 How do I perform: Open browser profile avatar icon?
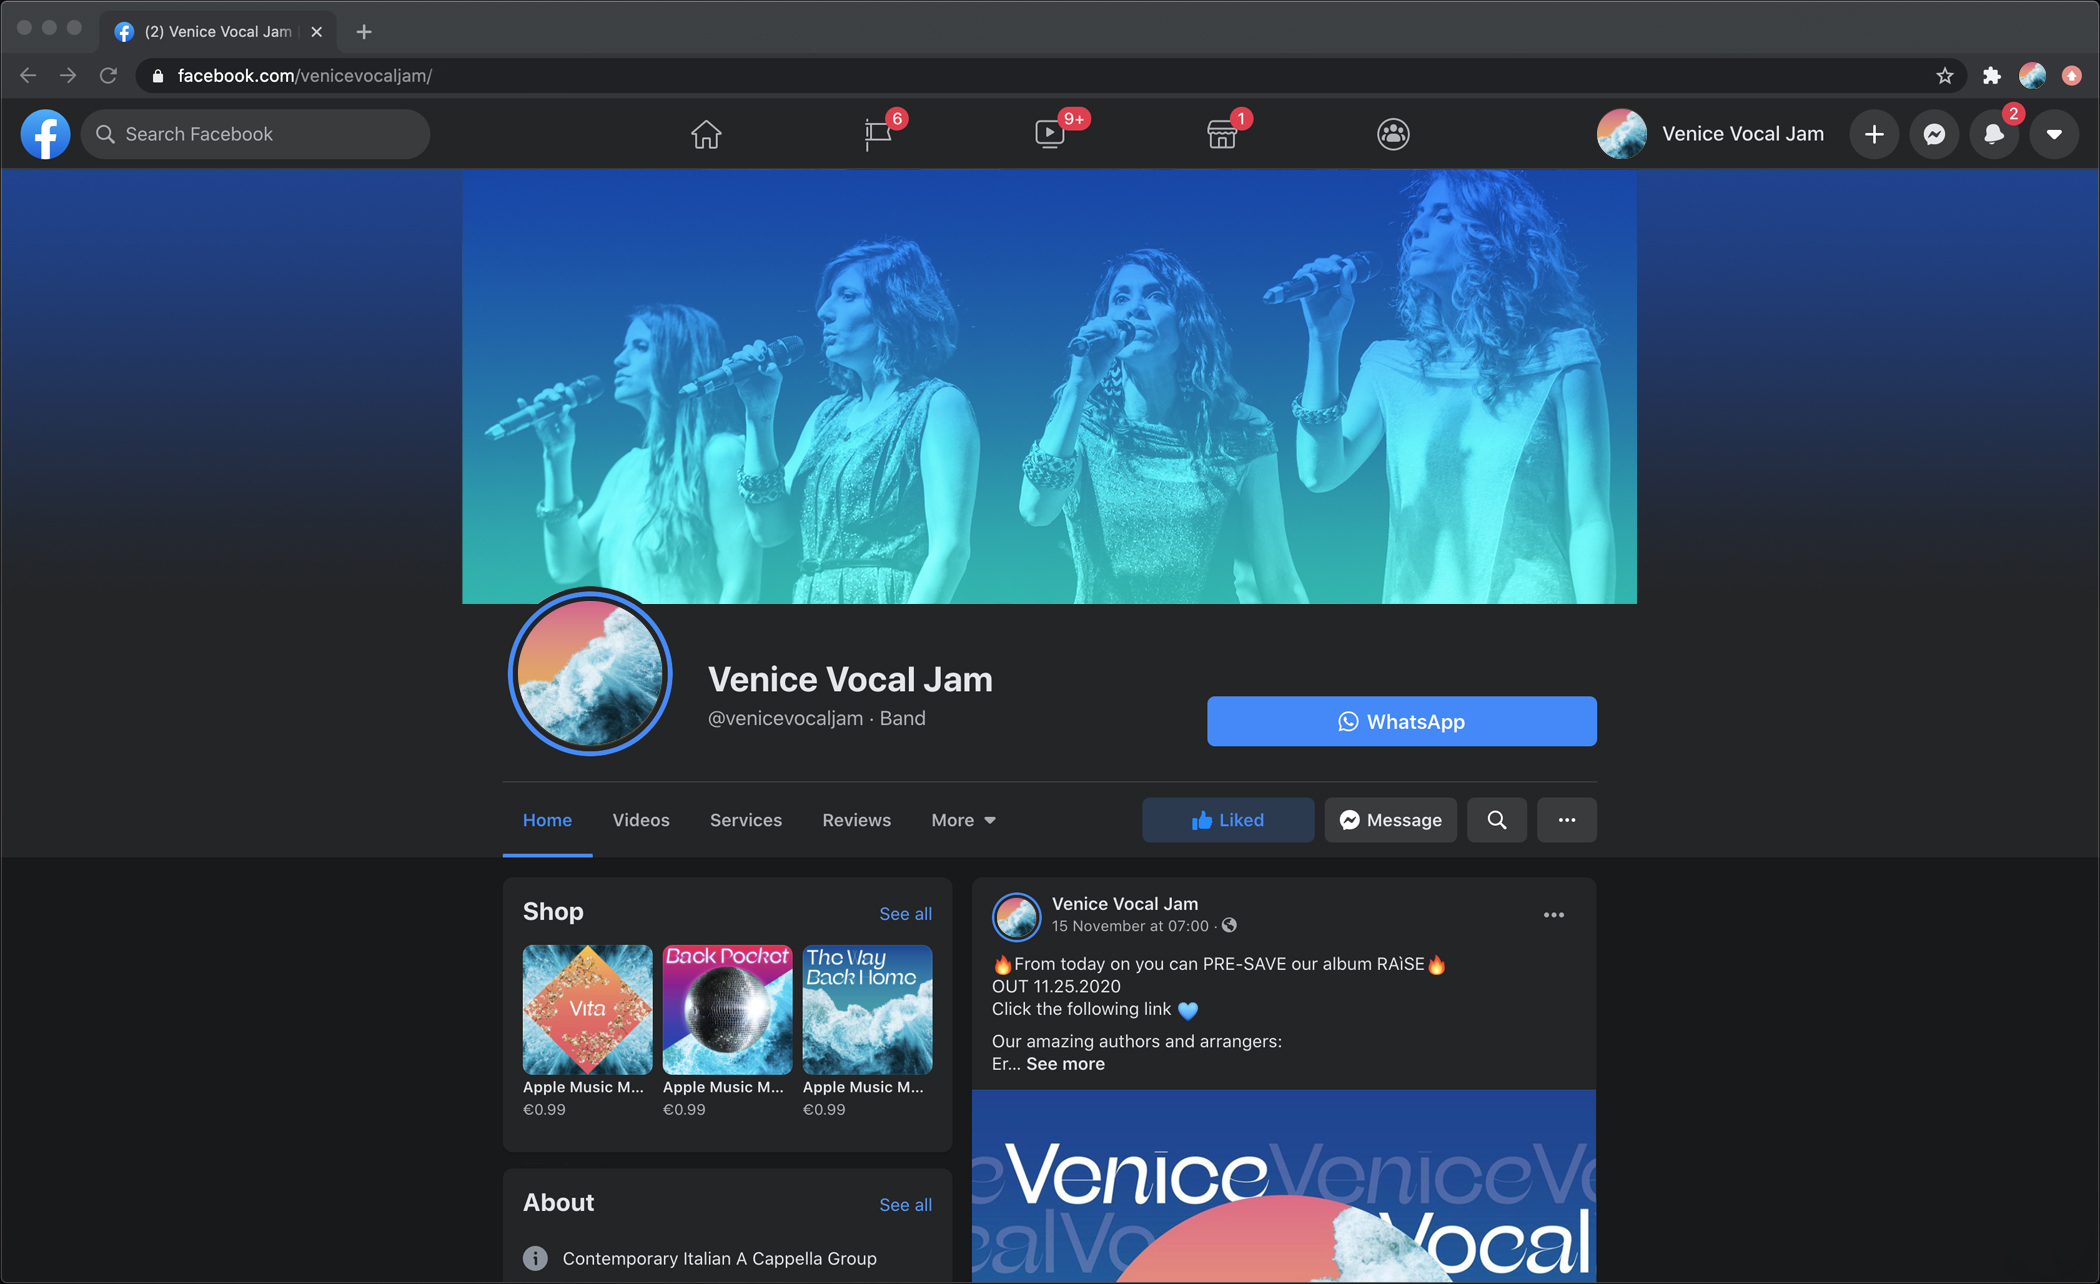pos(2032,76)
